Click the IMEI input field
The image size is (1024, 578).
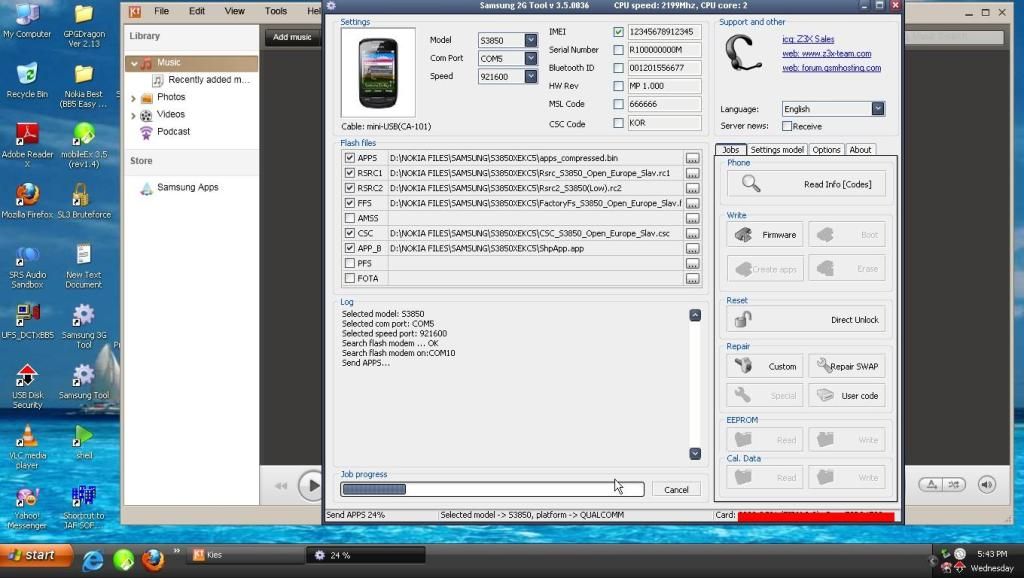coord(664,31)
